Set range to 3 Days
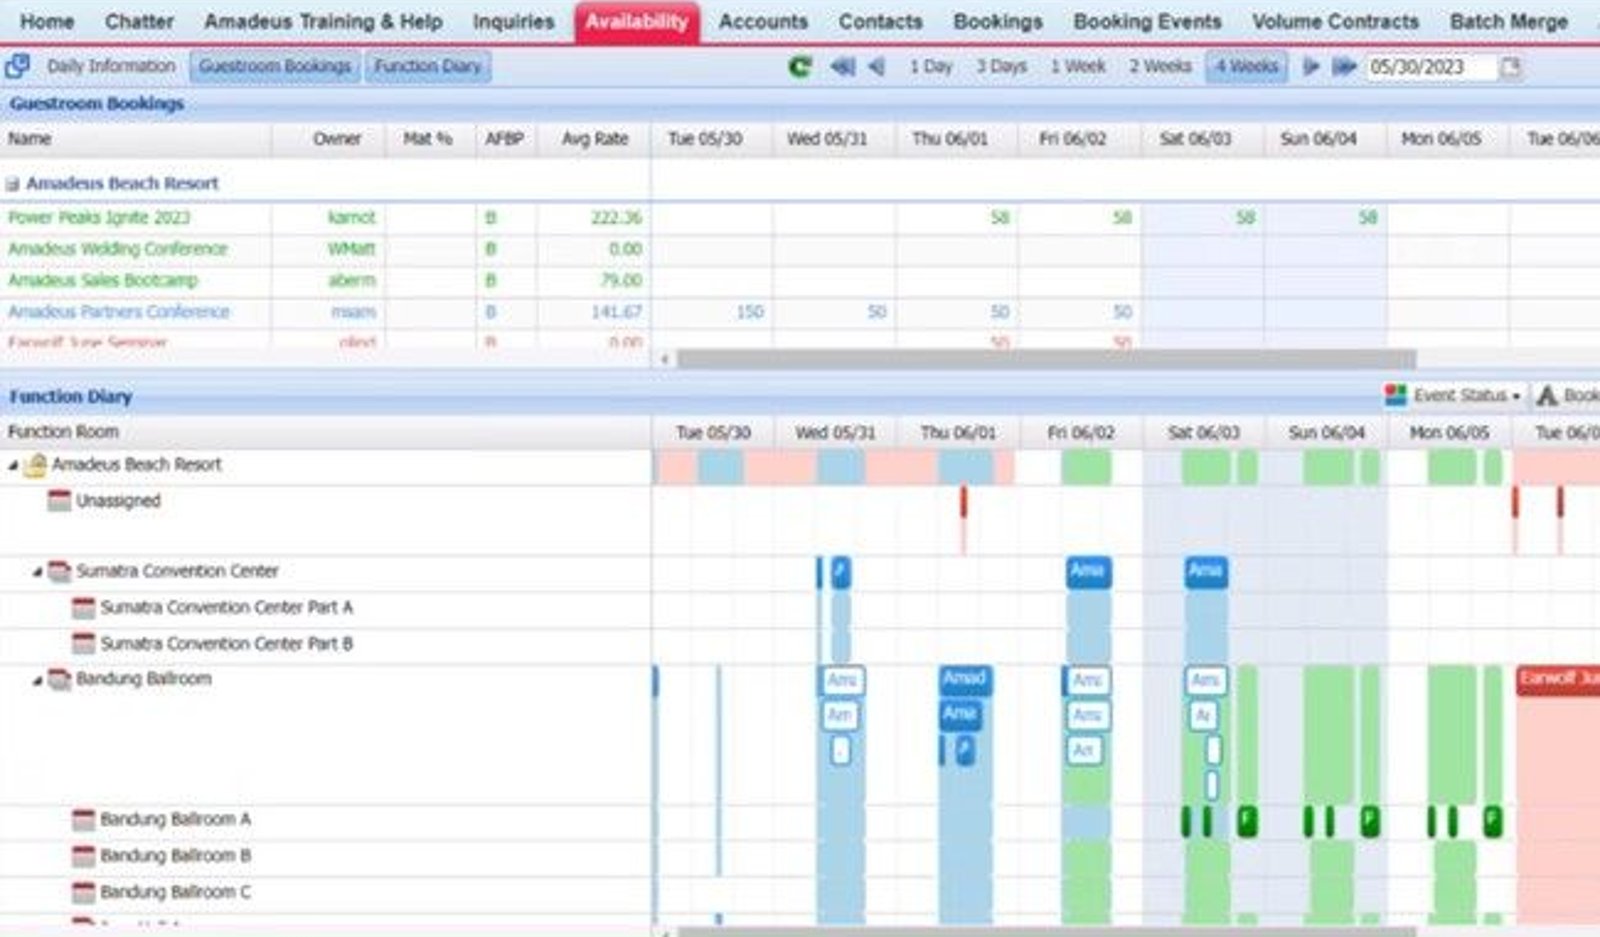 [x=1001, y=66]
